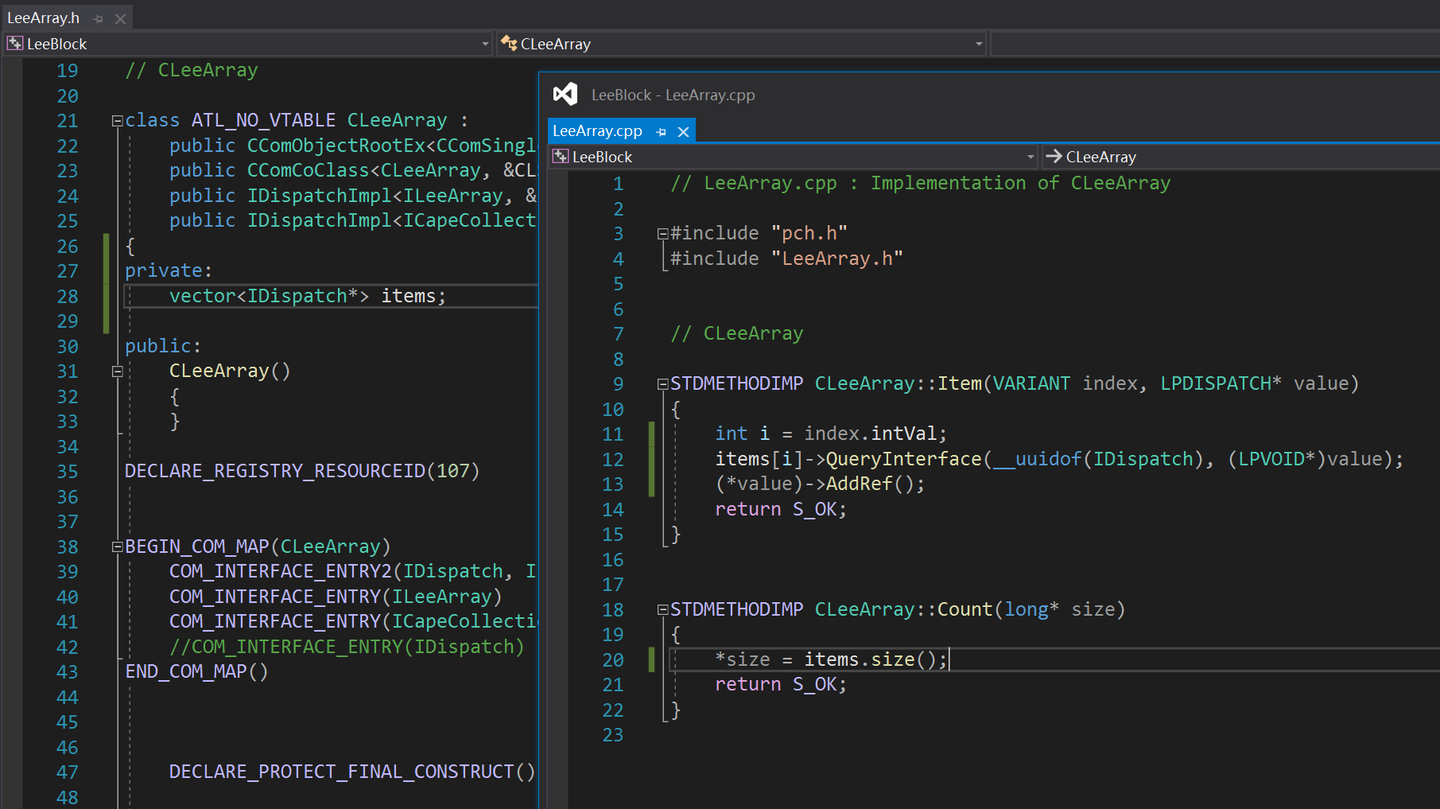1440x809 pixels.
Task: Click the "LeeArray.h" include string
Action: click(x=837, y=258)
